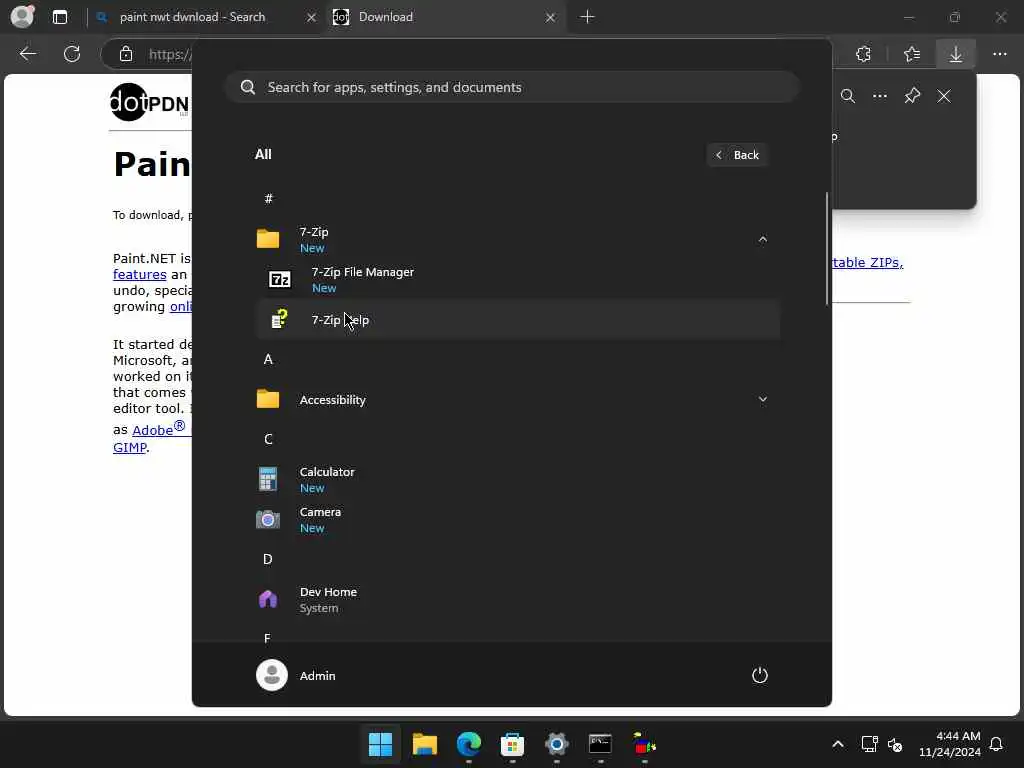Image resolution: width=1024 pixels, height=768 pixels.
Task: Open a new browser tab
Action: [x=587, y=17]
